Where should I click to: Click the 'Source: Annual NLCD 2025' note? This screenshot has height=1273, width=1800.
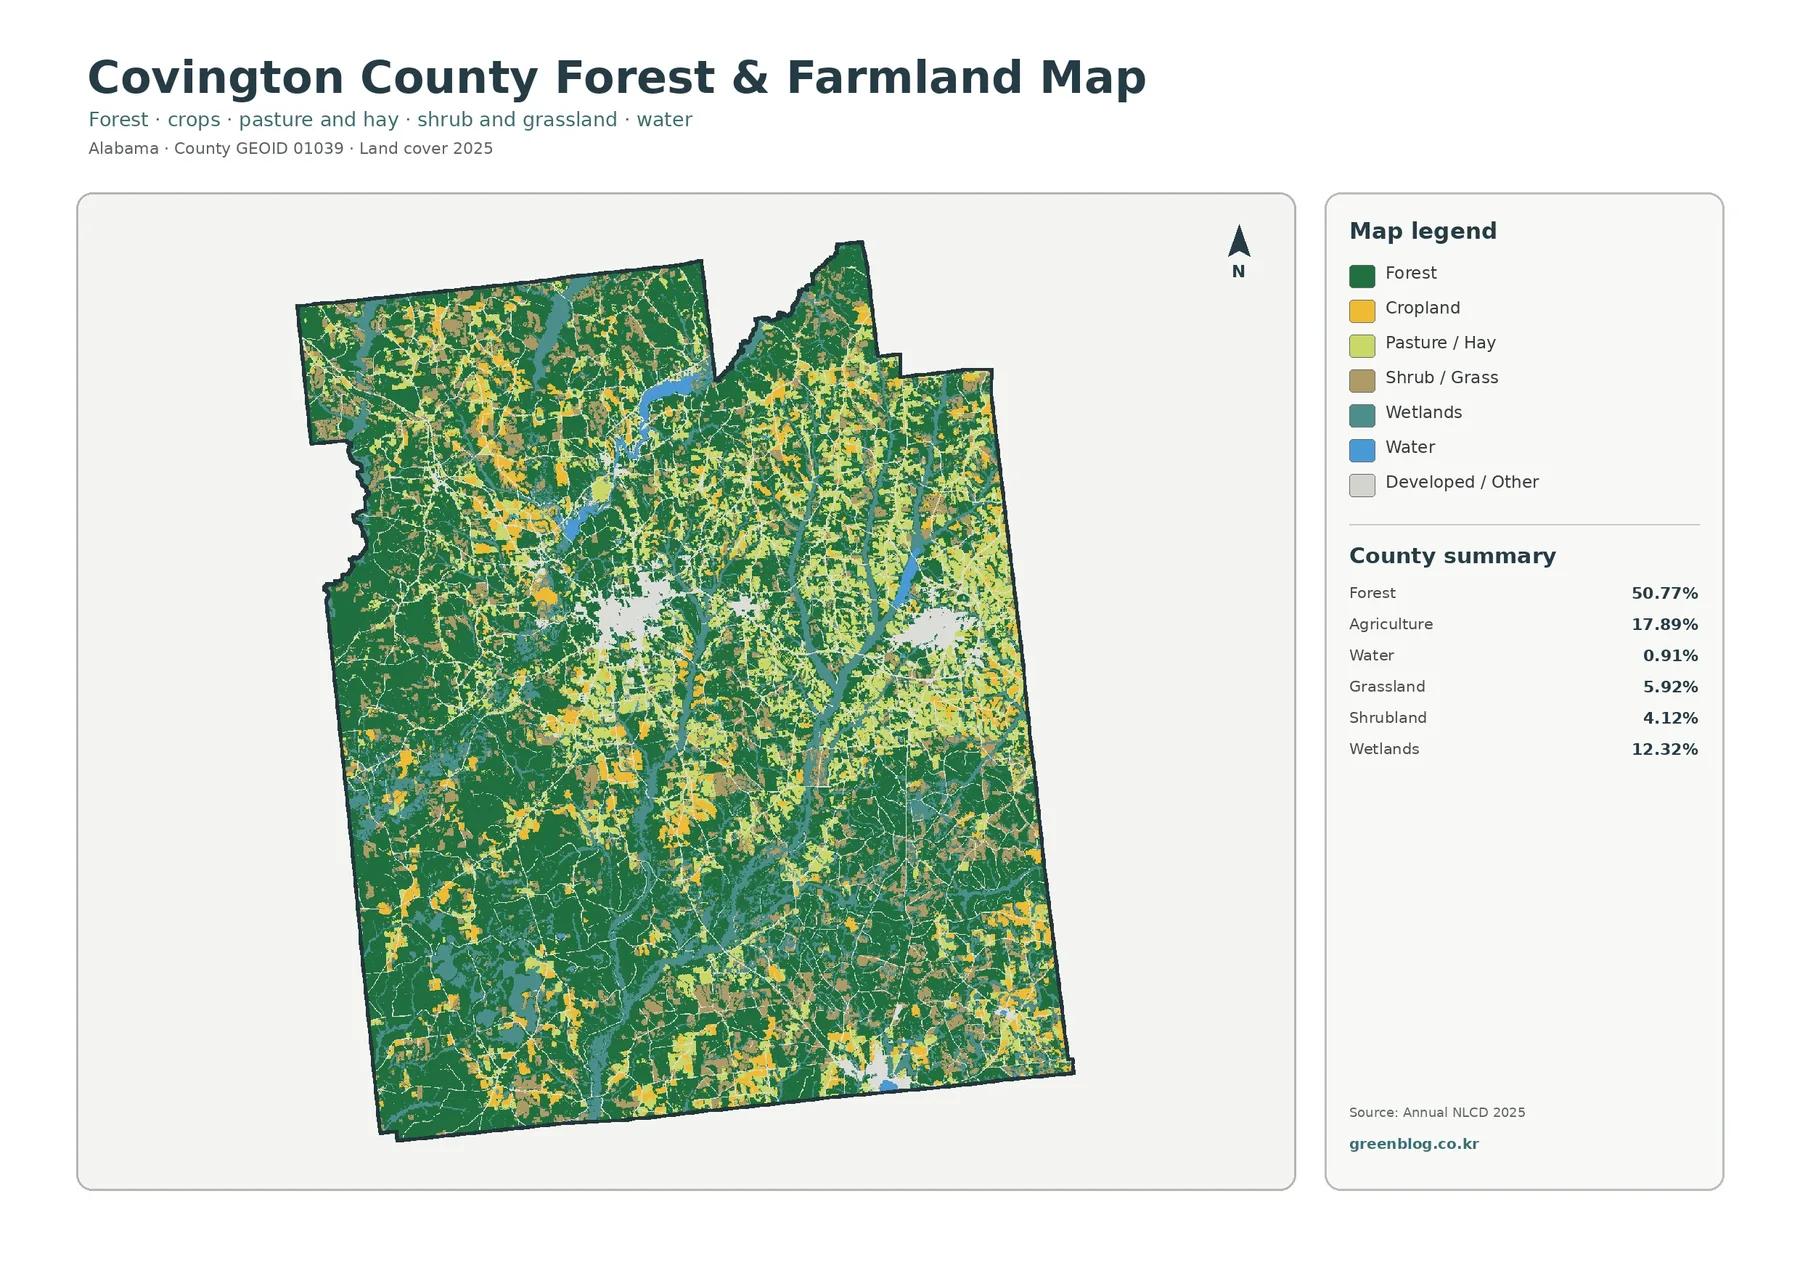coord(1437,1113)
